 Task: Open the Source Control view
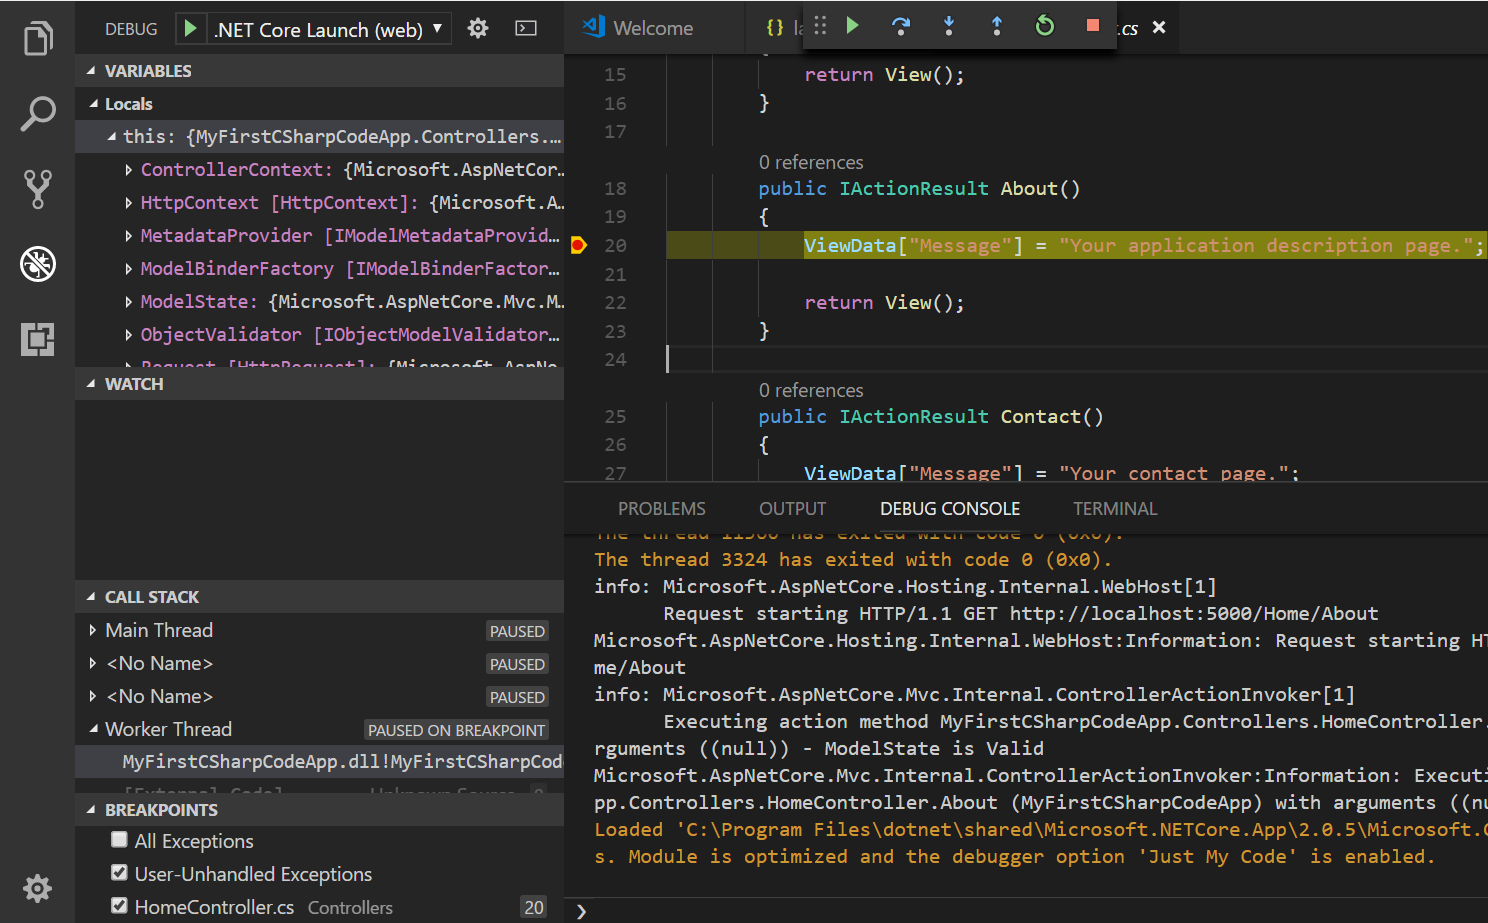click(x=38, y=189)
